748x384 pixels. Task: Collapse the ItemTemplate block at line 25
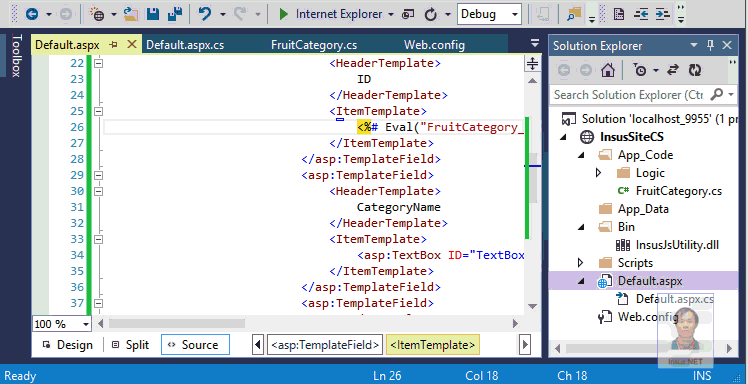(x=98, y=111)
